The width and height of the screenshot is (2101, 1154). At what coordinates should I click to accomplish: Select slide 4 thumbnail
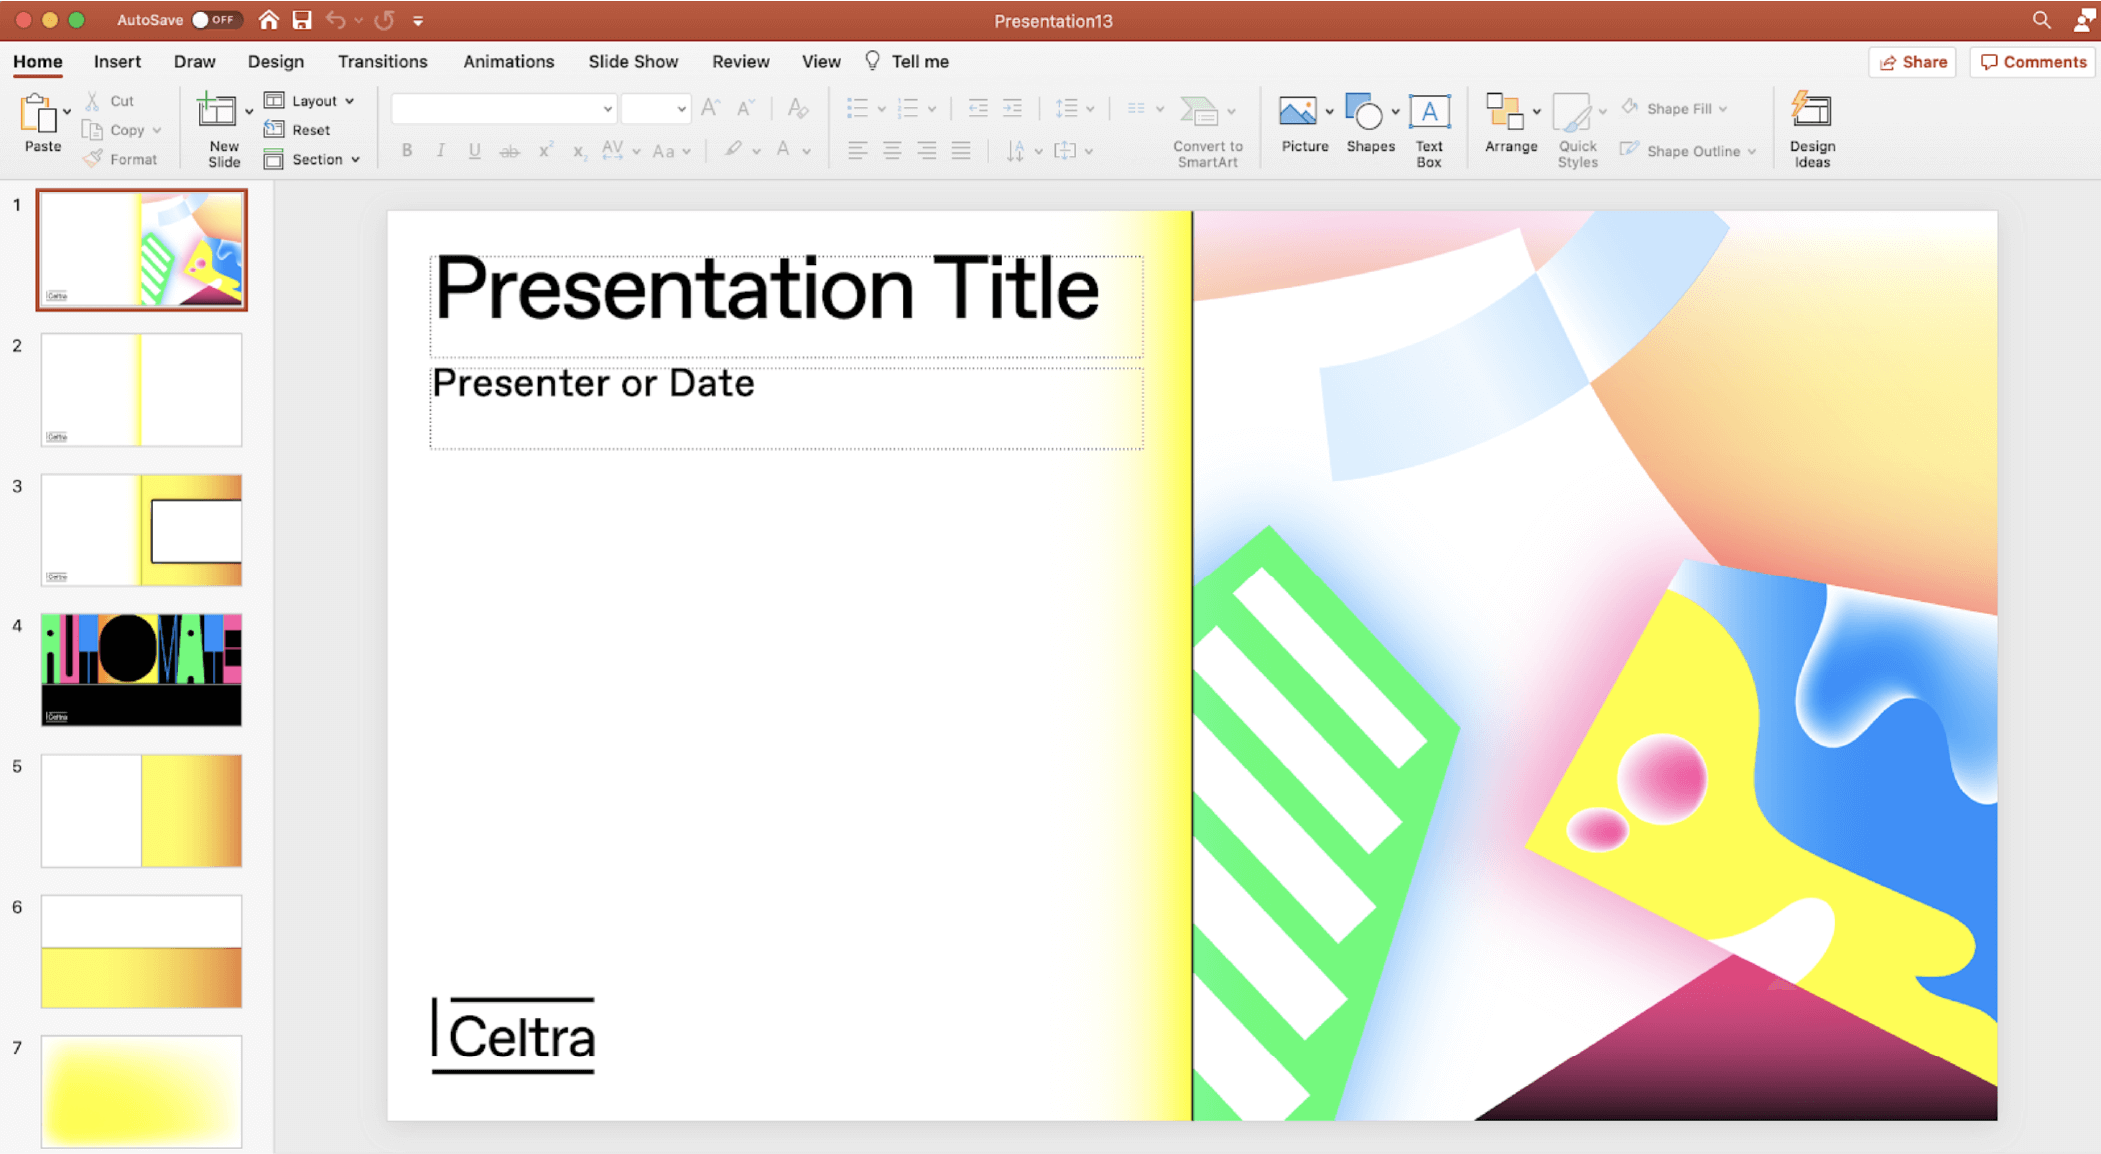coord(141,669)
